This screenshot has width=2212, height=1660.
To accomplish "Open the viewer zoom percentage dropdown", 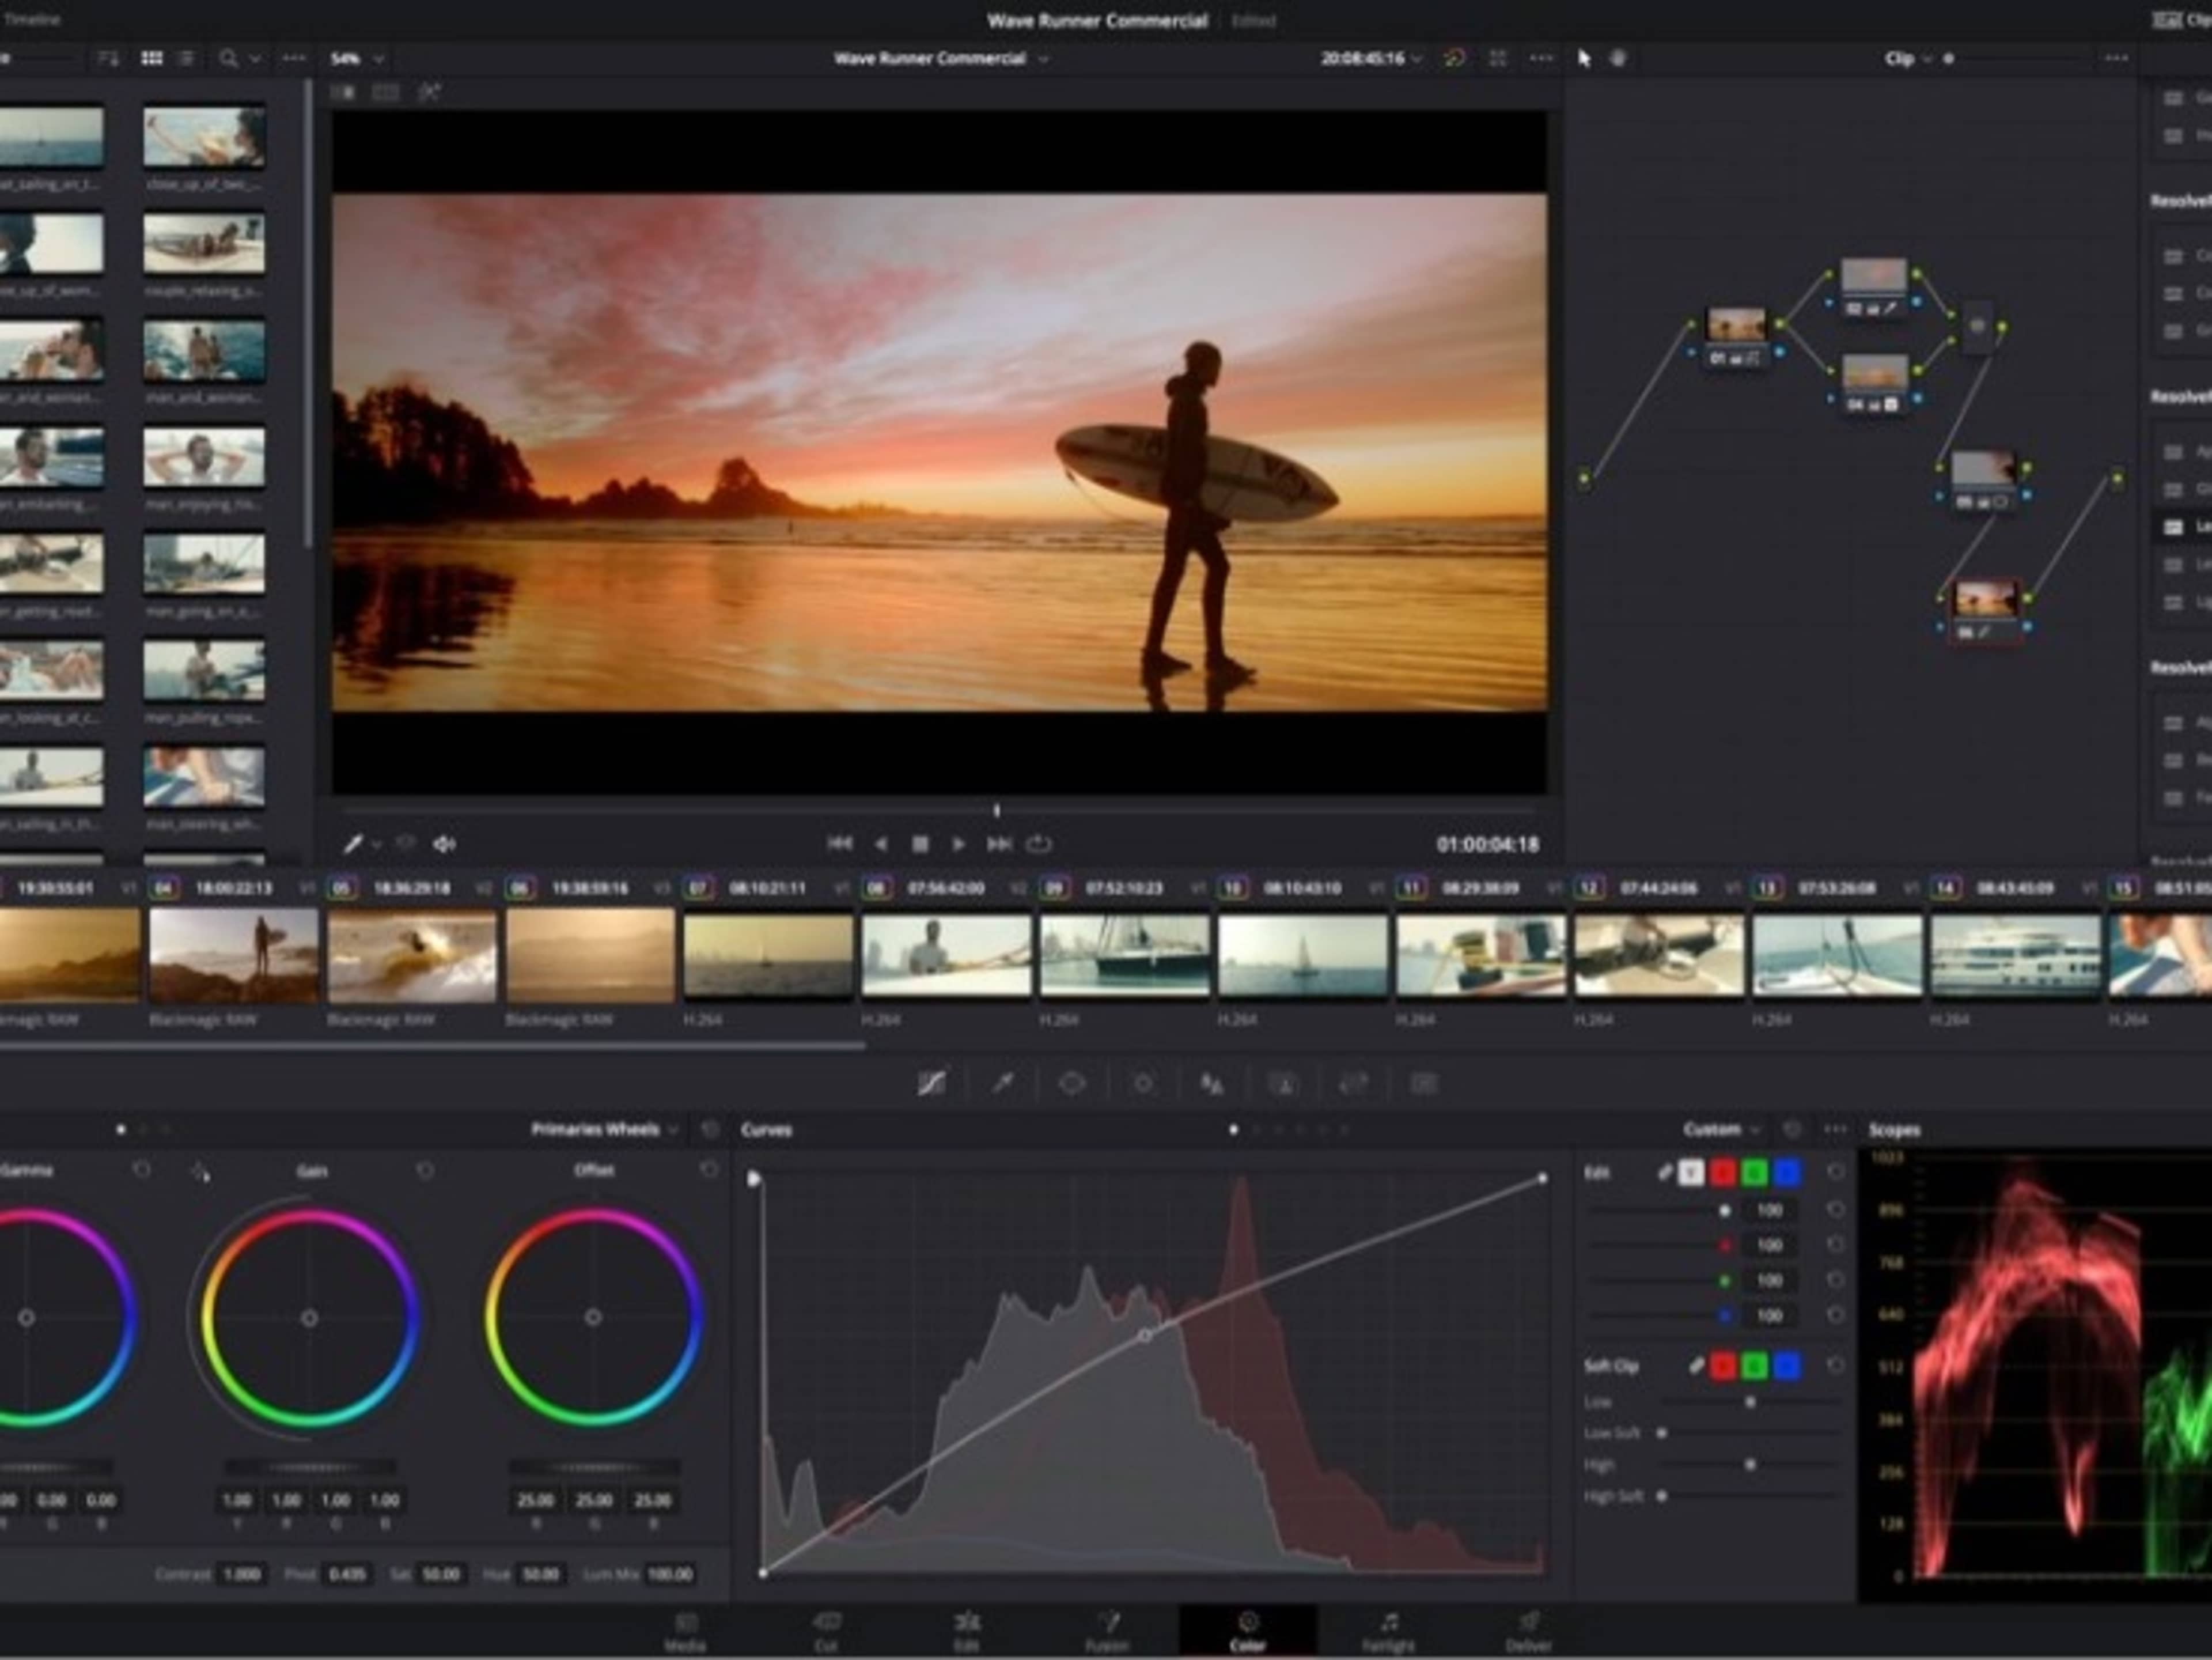I will coord(356,58).
